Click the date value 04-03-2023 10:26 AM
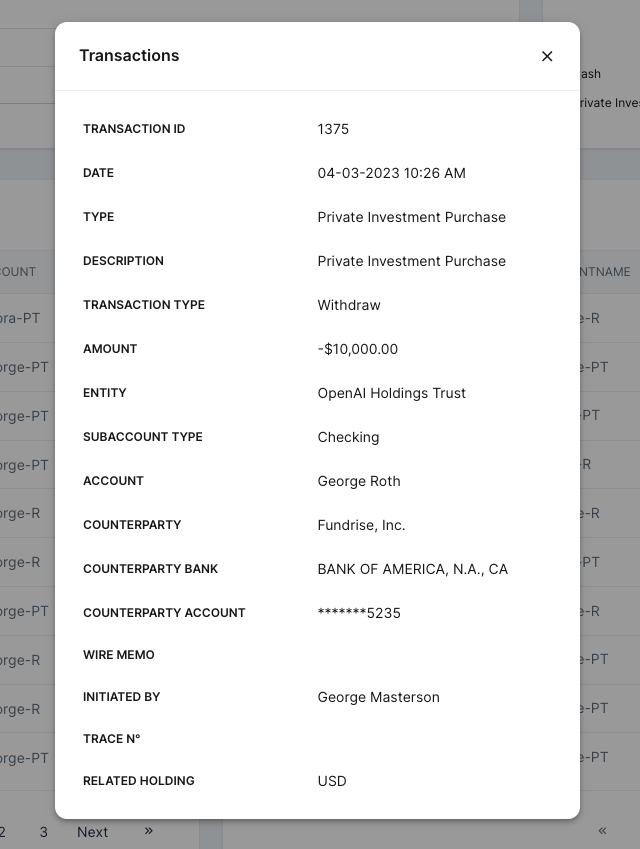Screen dimensions: 640x849 click(391, 173)
